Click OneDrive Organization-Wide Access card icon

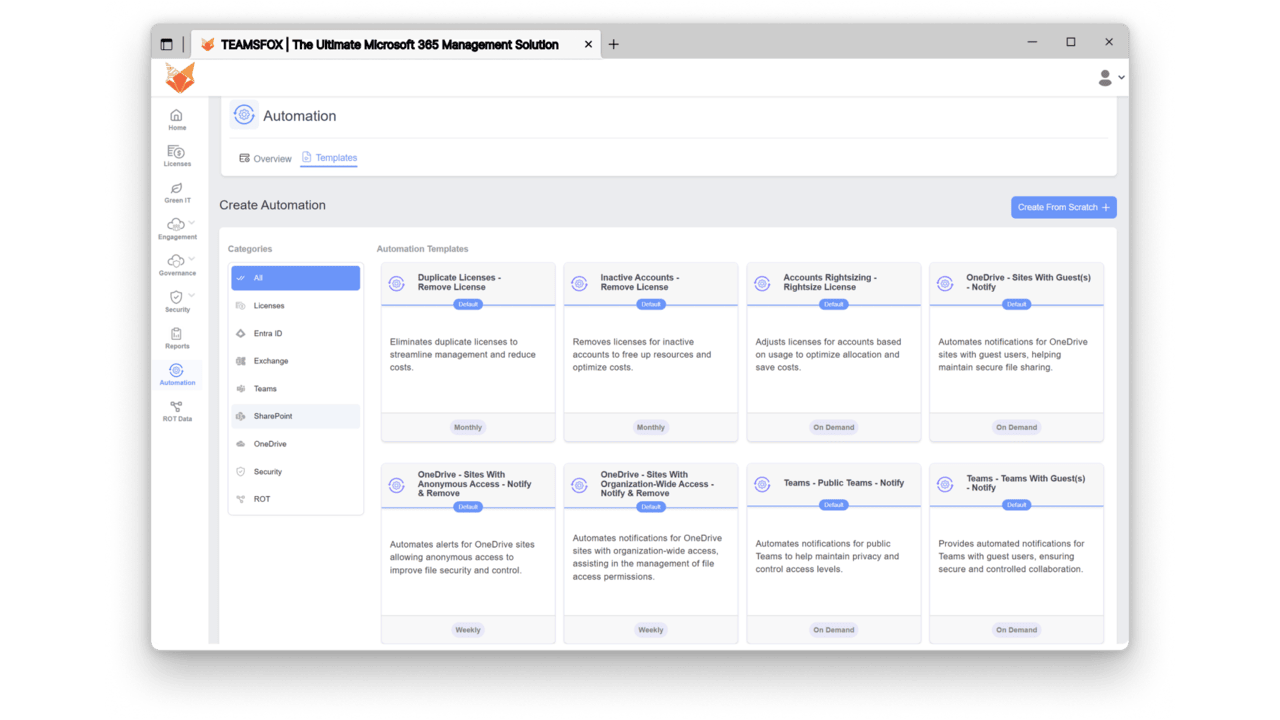(579, 485)
